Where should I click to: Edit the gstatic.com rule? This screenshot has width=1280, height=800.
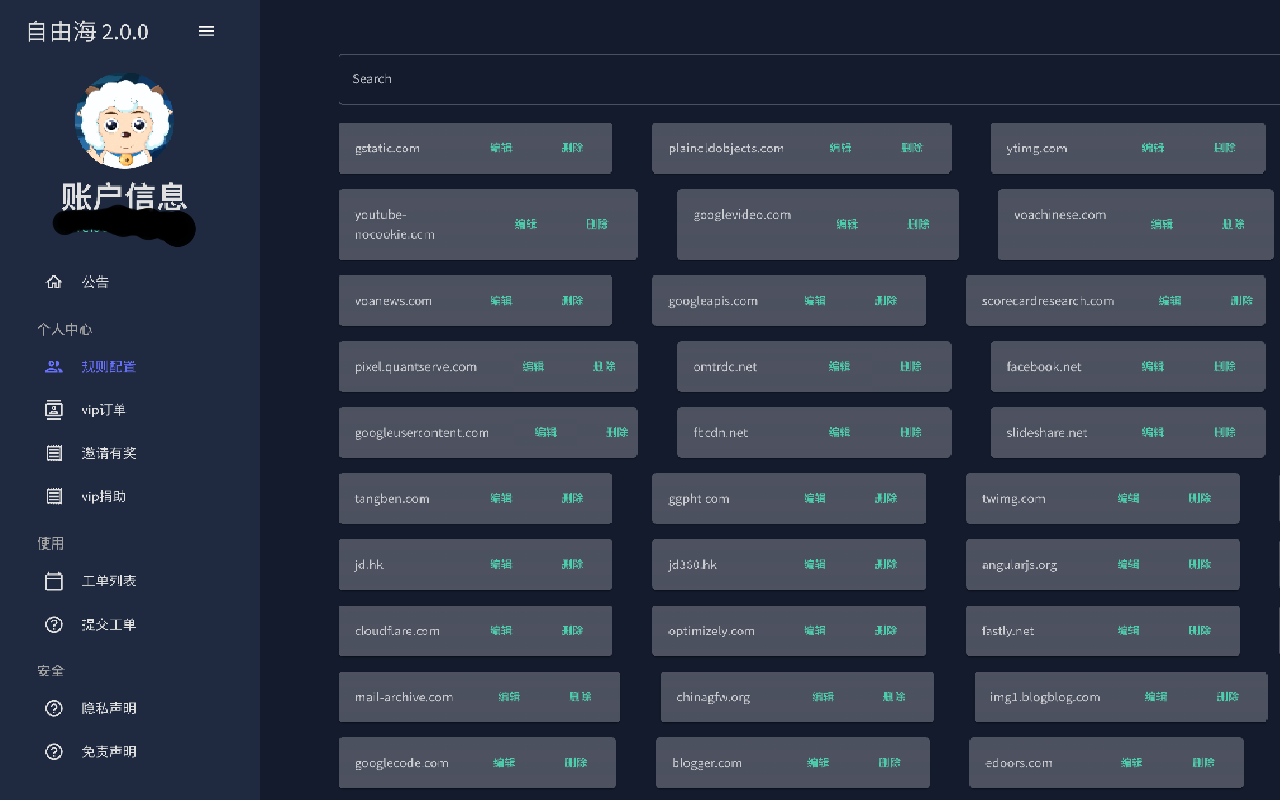click(x=501, y=148)
